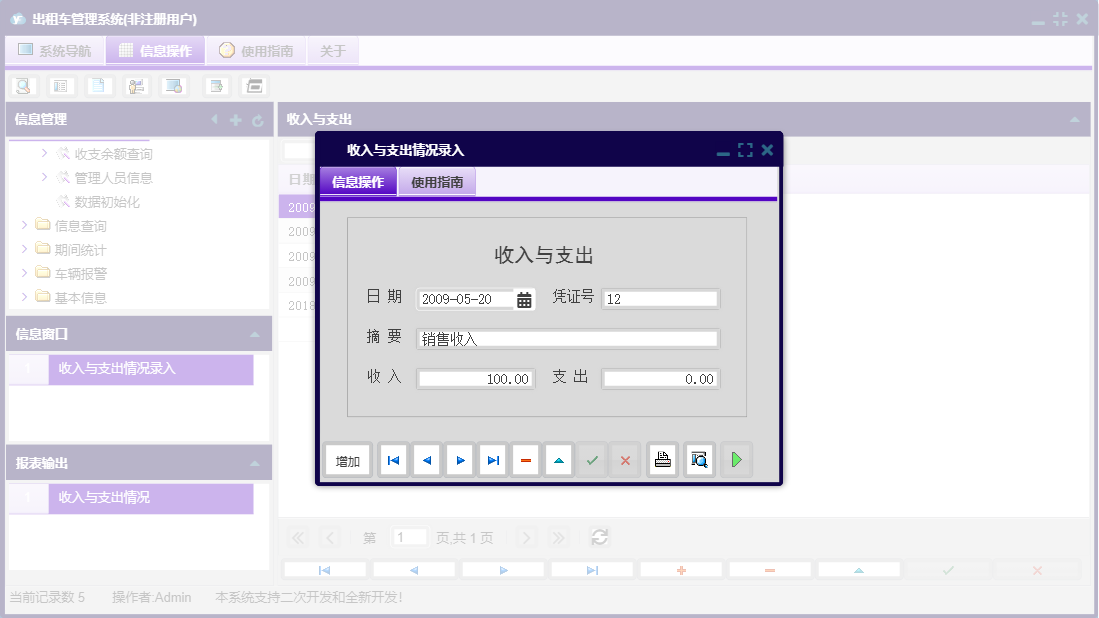Navigate to the next record
This screenshot has height=618, width=1099.
coord(459,459)
